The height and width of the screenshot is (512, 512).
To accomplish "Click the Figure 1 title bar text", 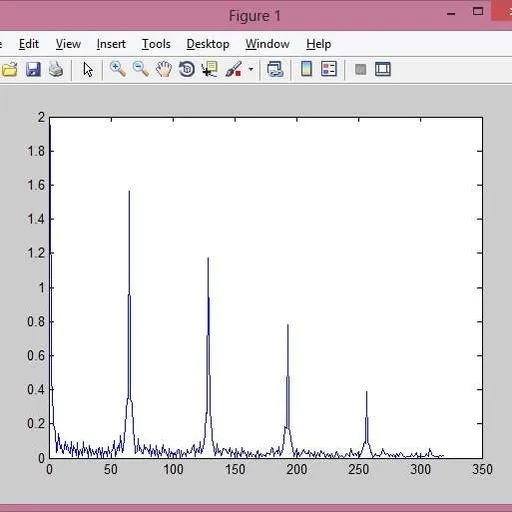I will tap(255, 16).
